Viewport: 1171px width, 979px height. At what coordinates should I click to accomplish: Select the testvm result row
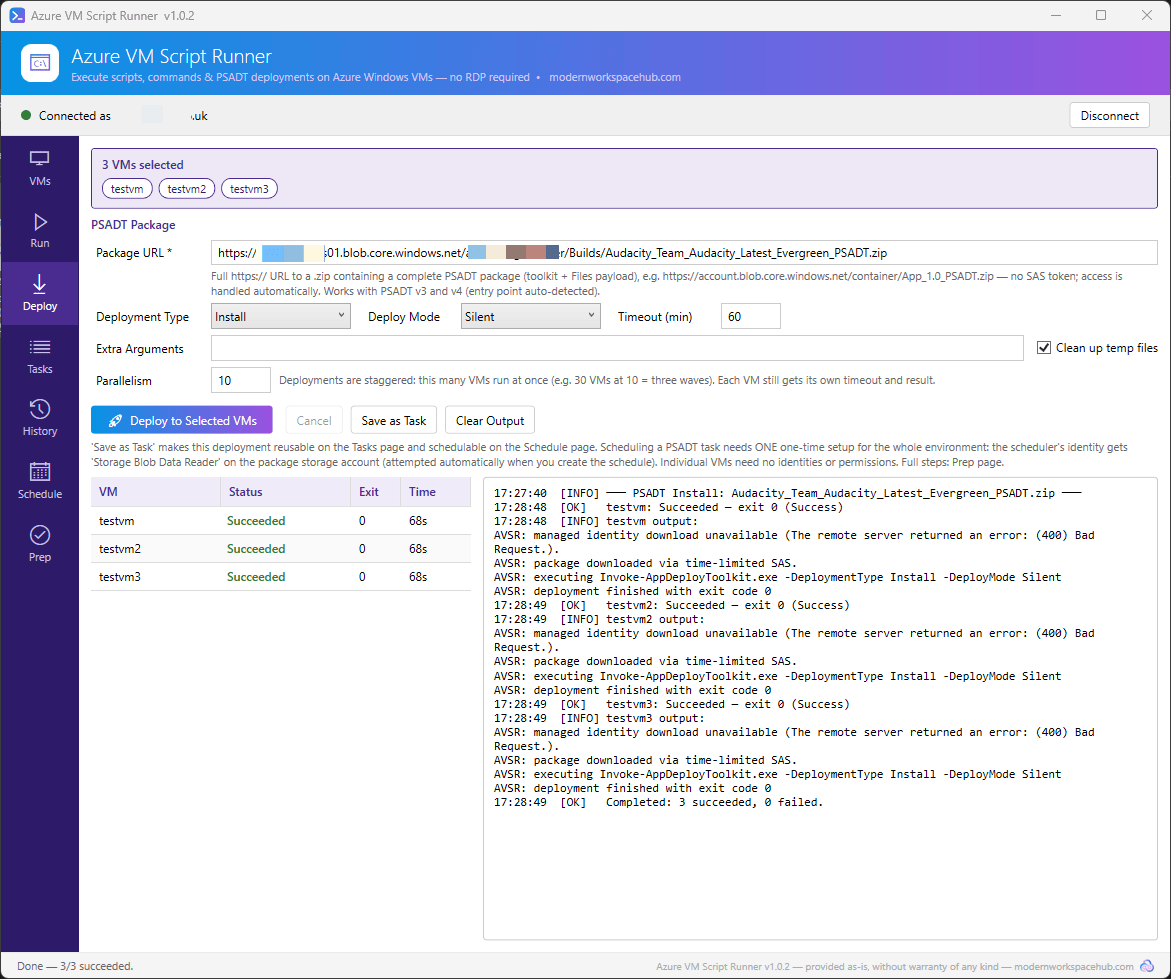pos(281,520)
